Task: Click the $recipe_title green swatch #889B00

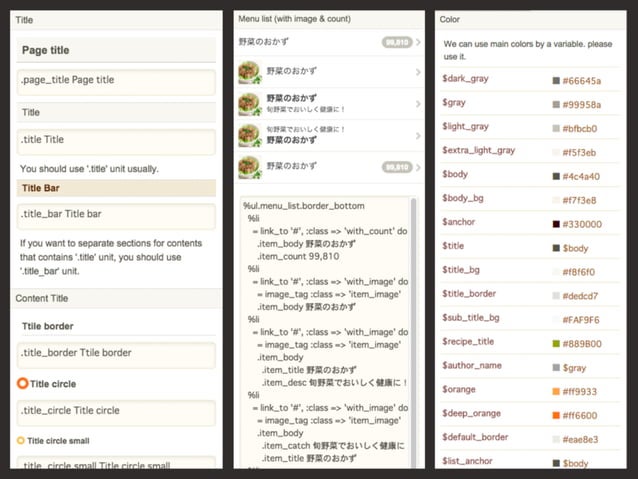Action: (556, 343)
